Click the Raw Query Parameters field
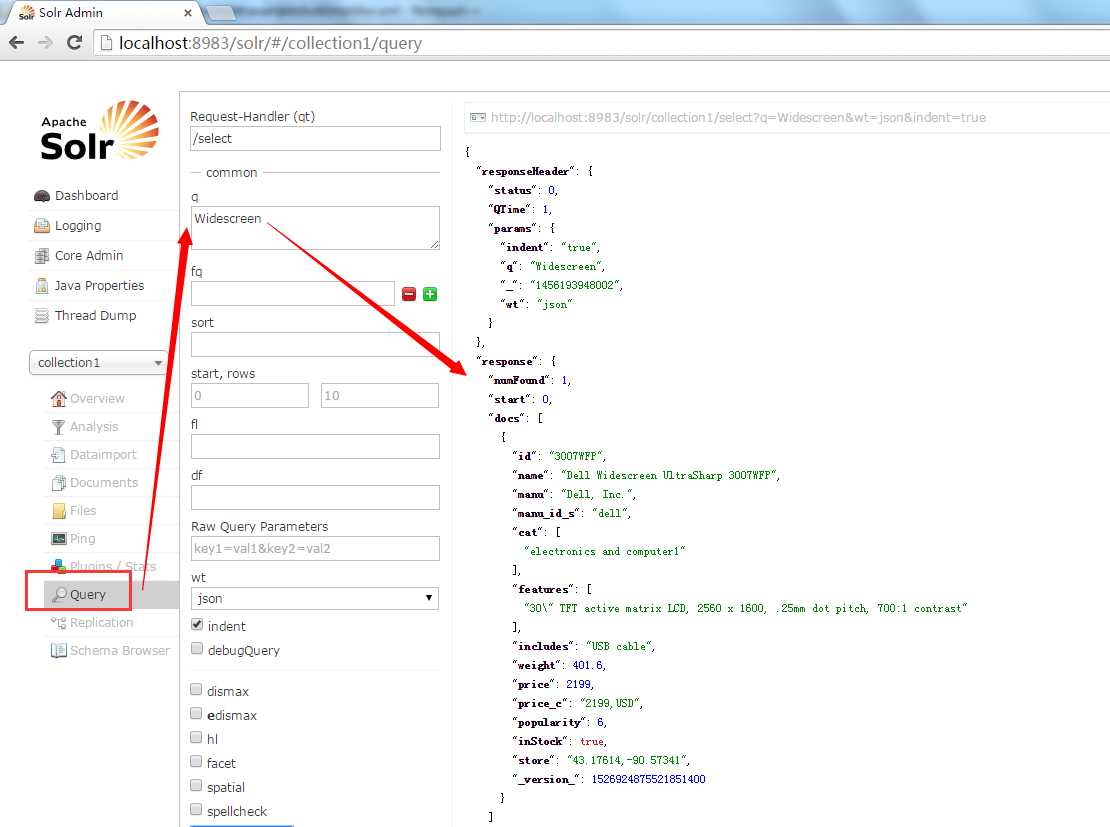Viewport: 1110px width, 827px height. pos(315,549)
